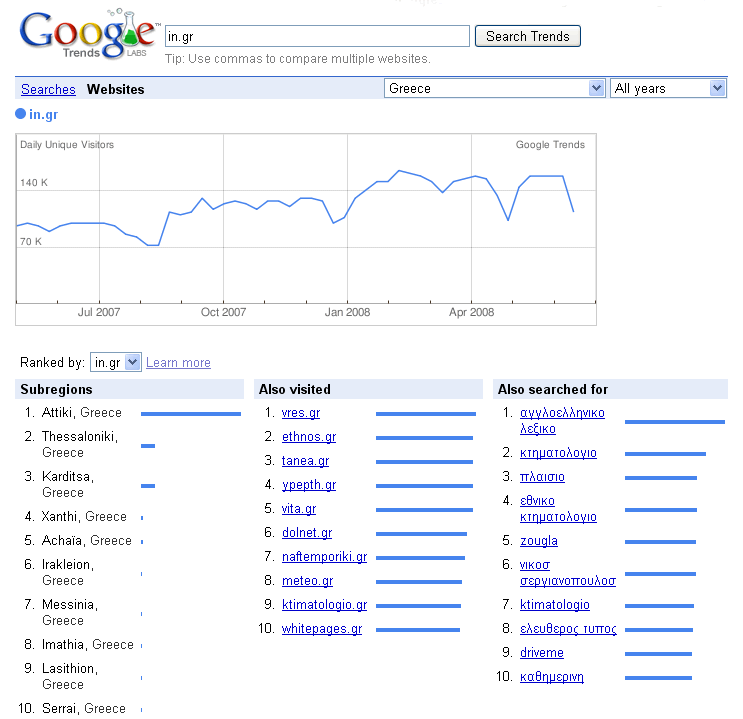Image resolution: width=743 pixels, height=719 pixels.
Task: Open the naftemporiki.gr link
Action: pyautogui.click(x=325, y=556)
